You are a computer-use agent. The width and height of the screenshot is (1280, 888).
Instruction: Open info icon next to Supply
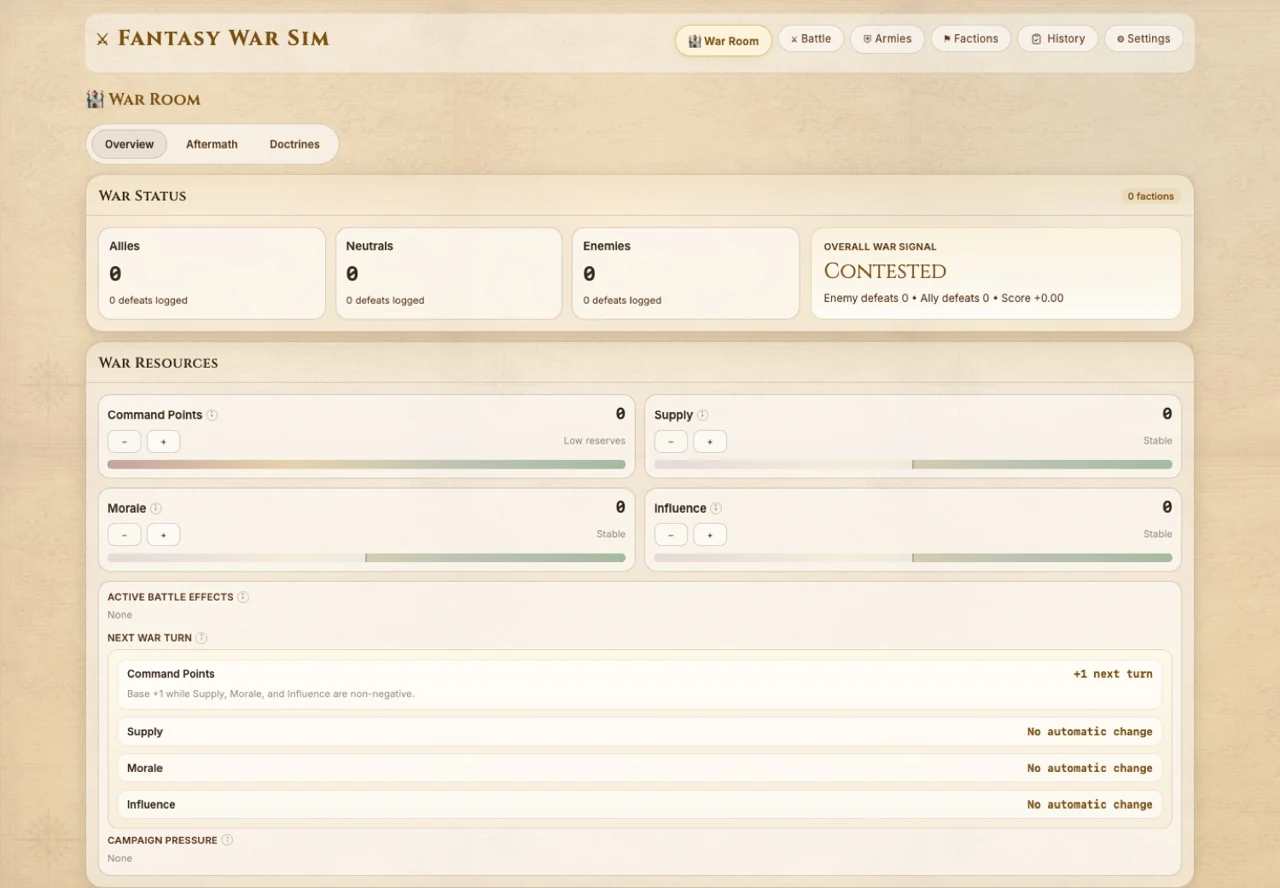click(x=702, y=415)
